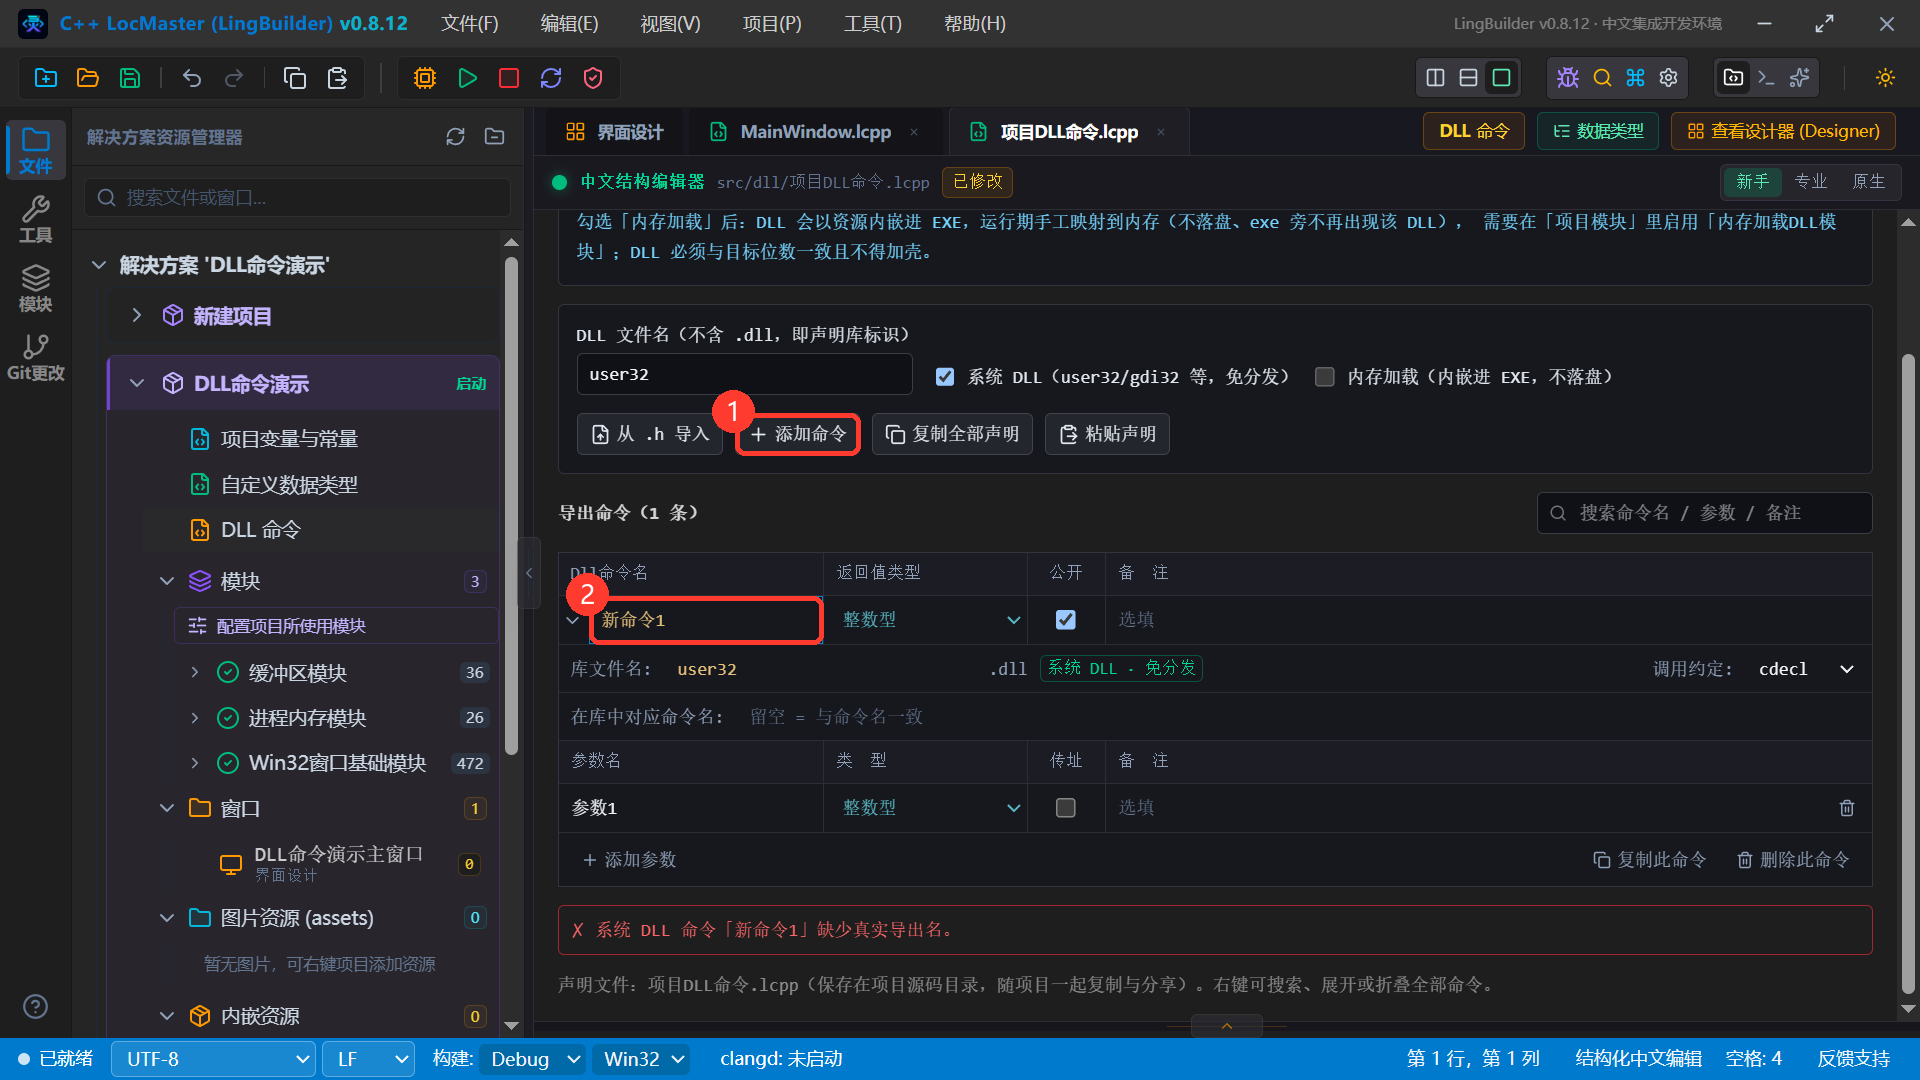
Task: Toggle 公开 checkbox for 新命令1
Action: [1066, 620]
